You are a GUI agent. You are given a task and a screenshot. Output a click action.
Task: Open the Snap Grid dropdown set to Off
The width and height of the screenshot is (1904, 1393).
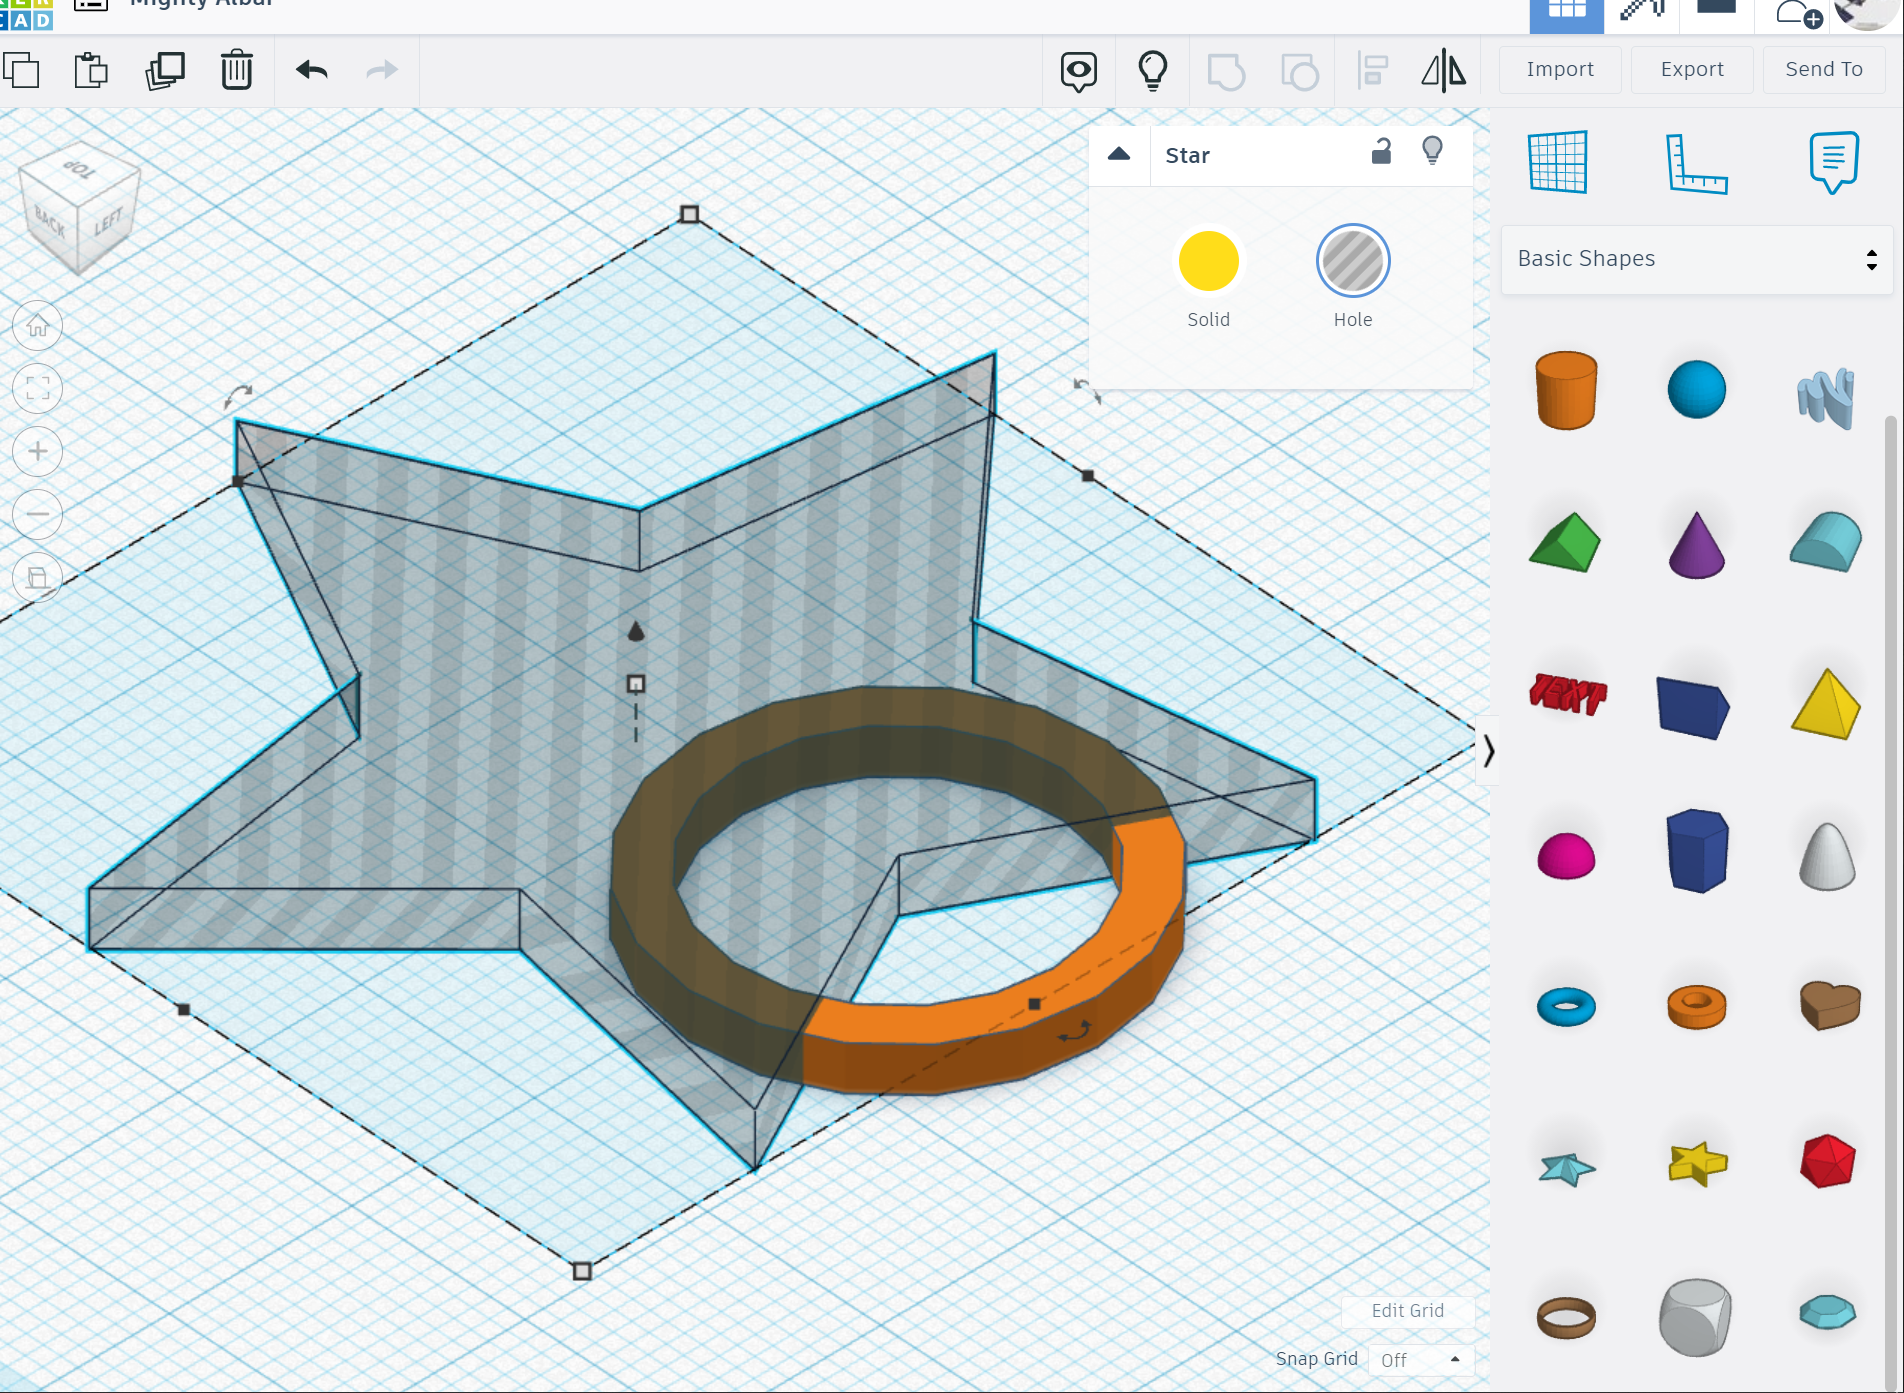(x=1420, y=1360)
